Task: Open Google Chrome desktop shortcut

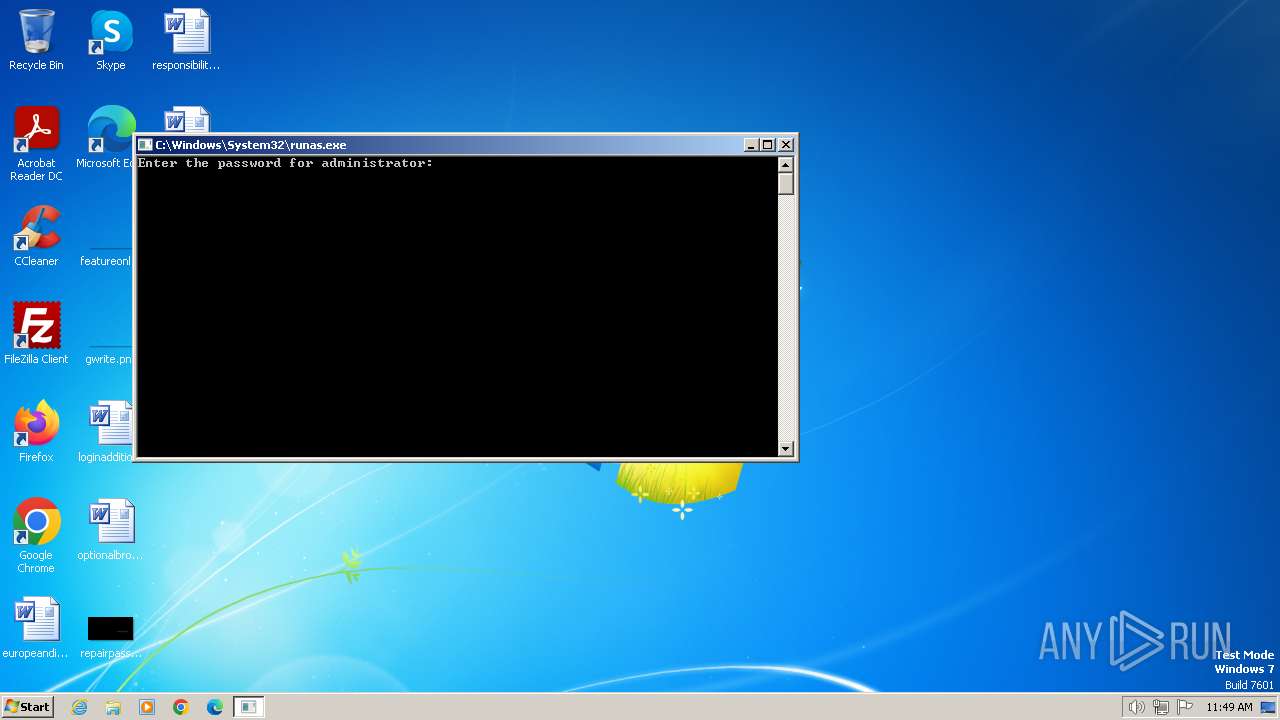Action: (36, 536)
